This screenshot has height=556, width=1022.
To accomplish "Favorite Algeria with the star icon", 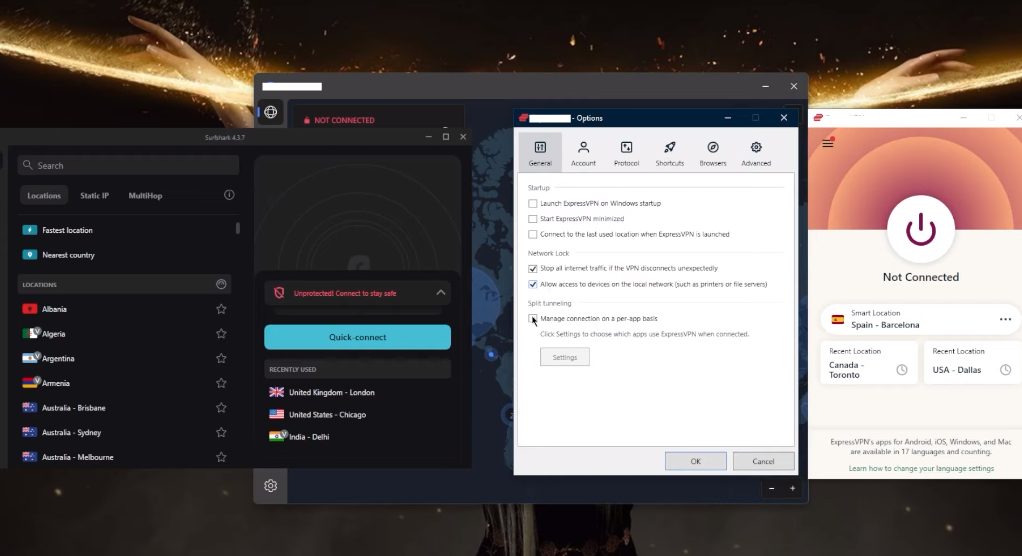I will 221,334.
